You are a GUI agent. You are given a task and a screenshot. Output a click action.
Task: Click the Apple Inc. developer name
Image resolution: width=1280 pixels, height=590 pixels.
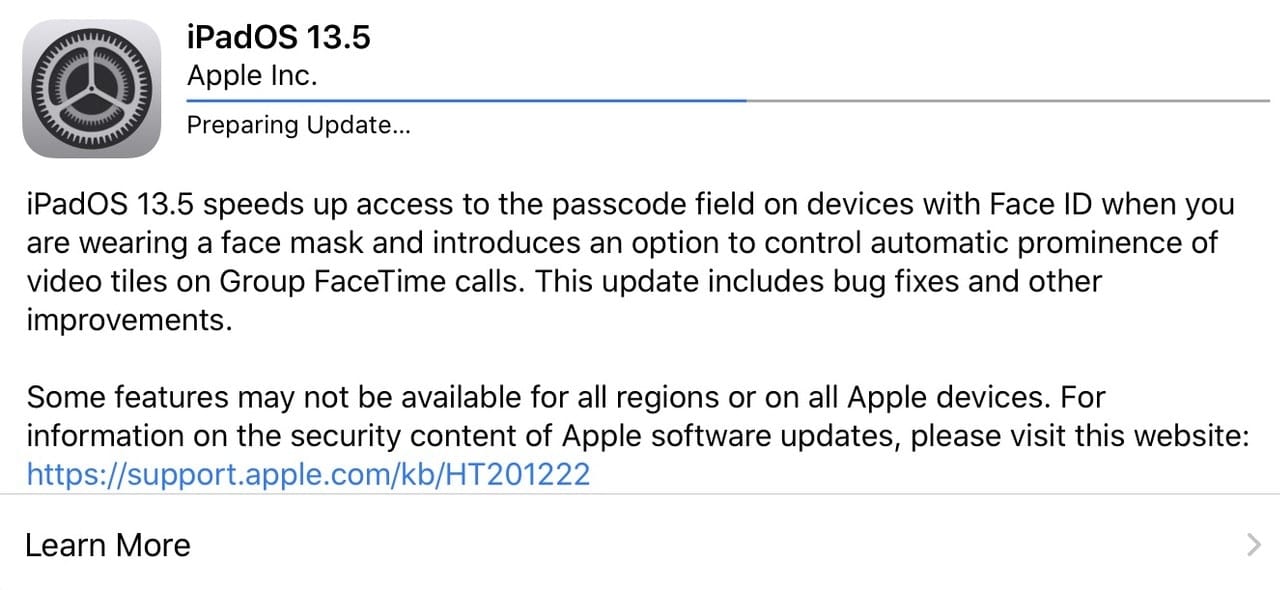[x=251, y=76]
